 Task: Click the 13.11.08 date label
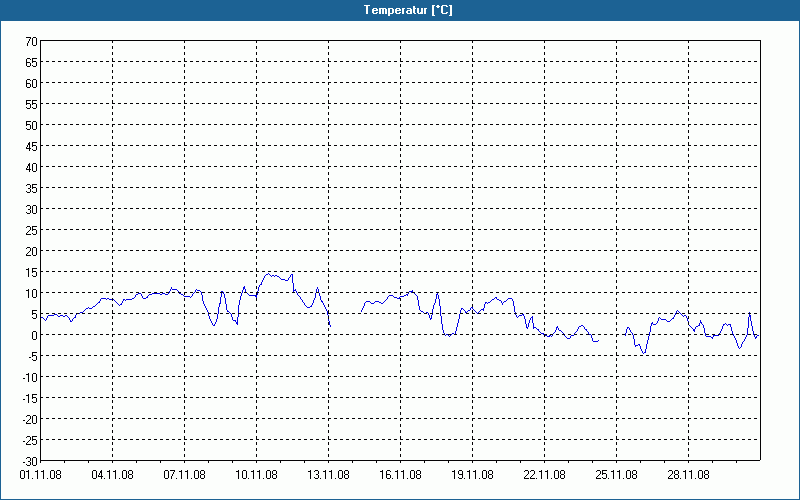328,474
